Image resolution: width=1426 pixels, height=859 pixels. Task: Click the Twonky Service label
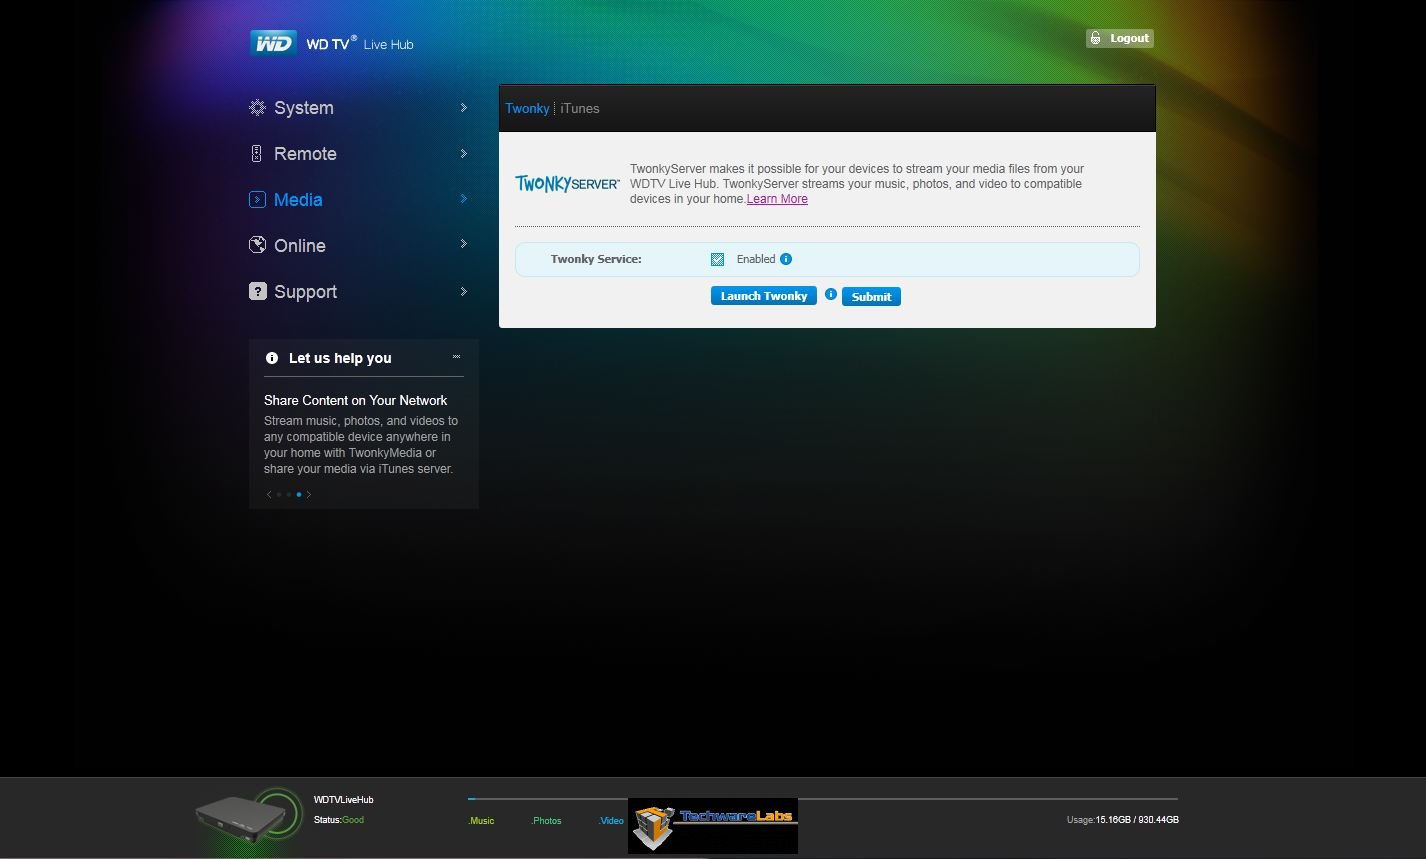(x=596, y=259)
